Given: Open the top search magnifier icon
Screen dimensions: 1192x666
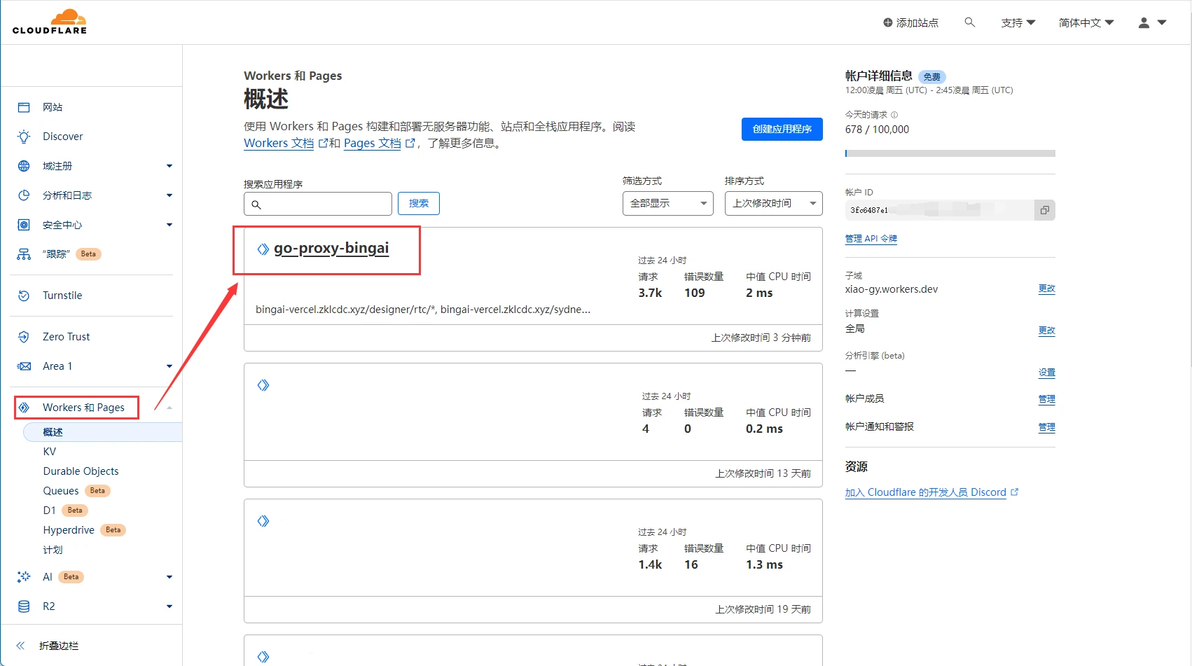Looking at the screenshot, I should pos(969,23).
